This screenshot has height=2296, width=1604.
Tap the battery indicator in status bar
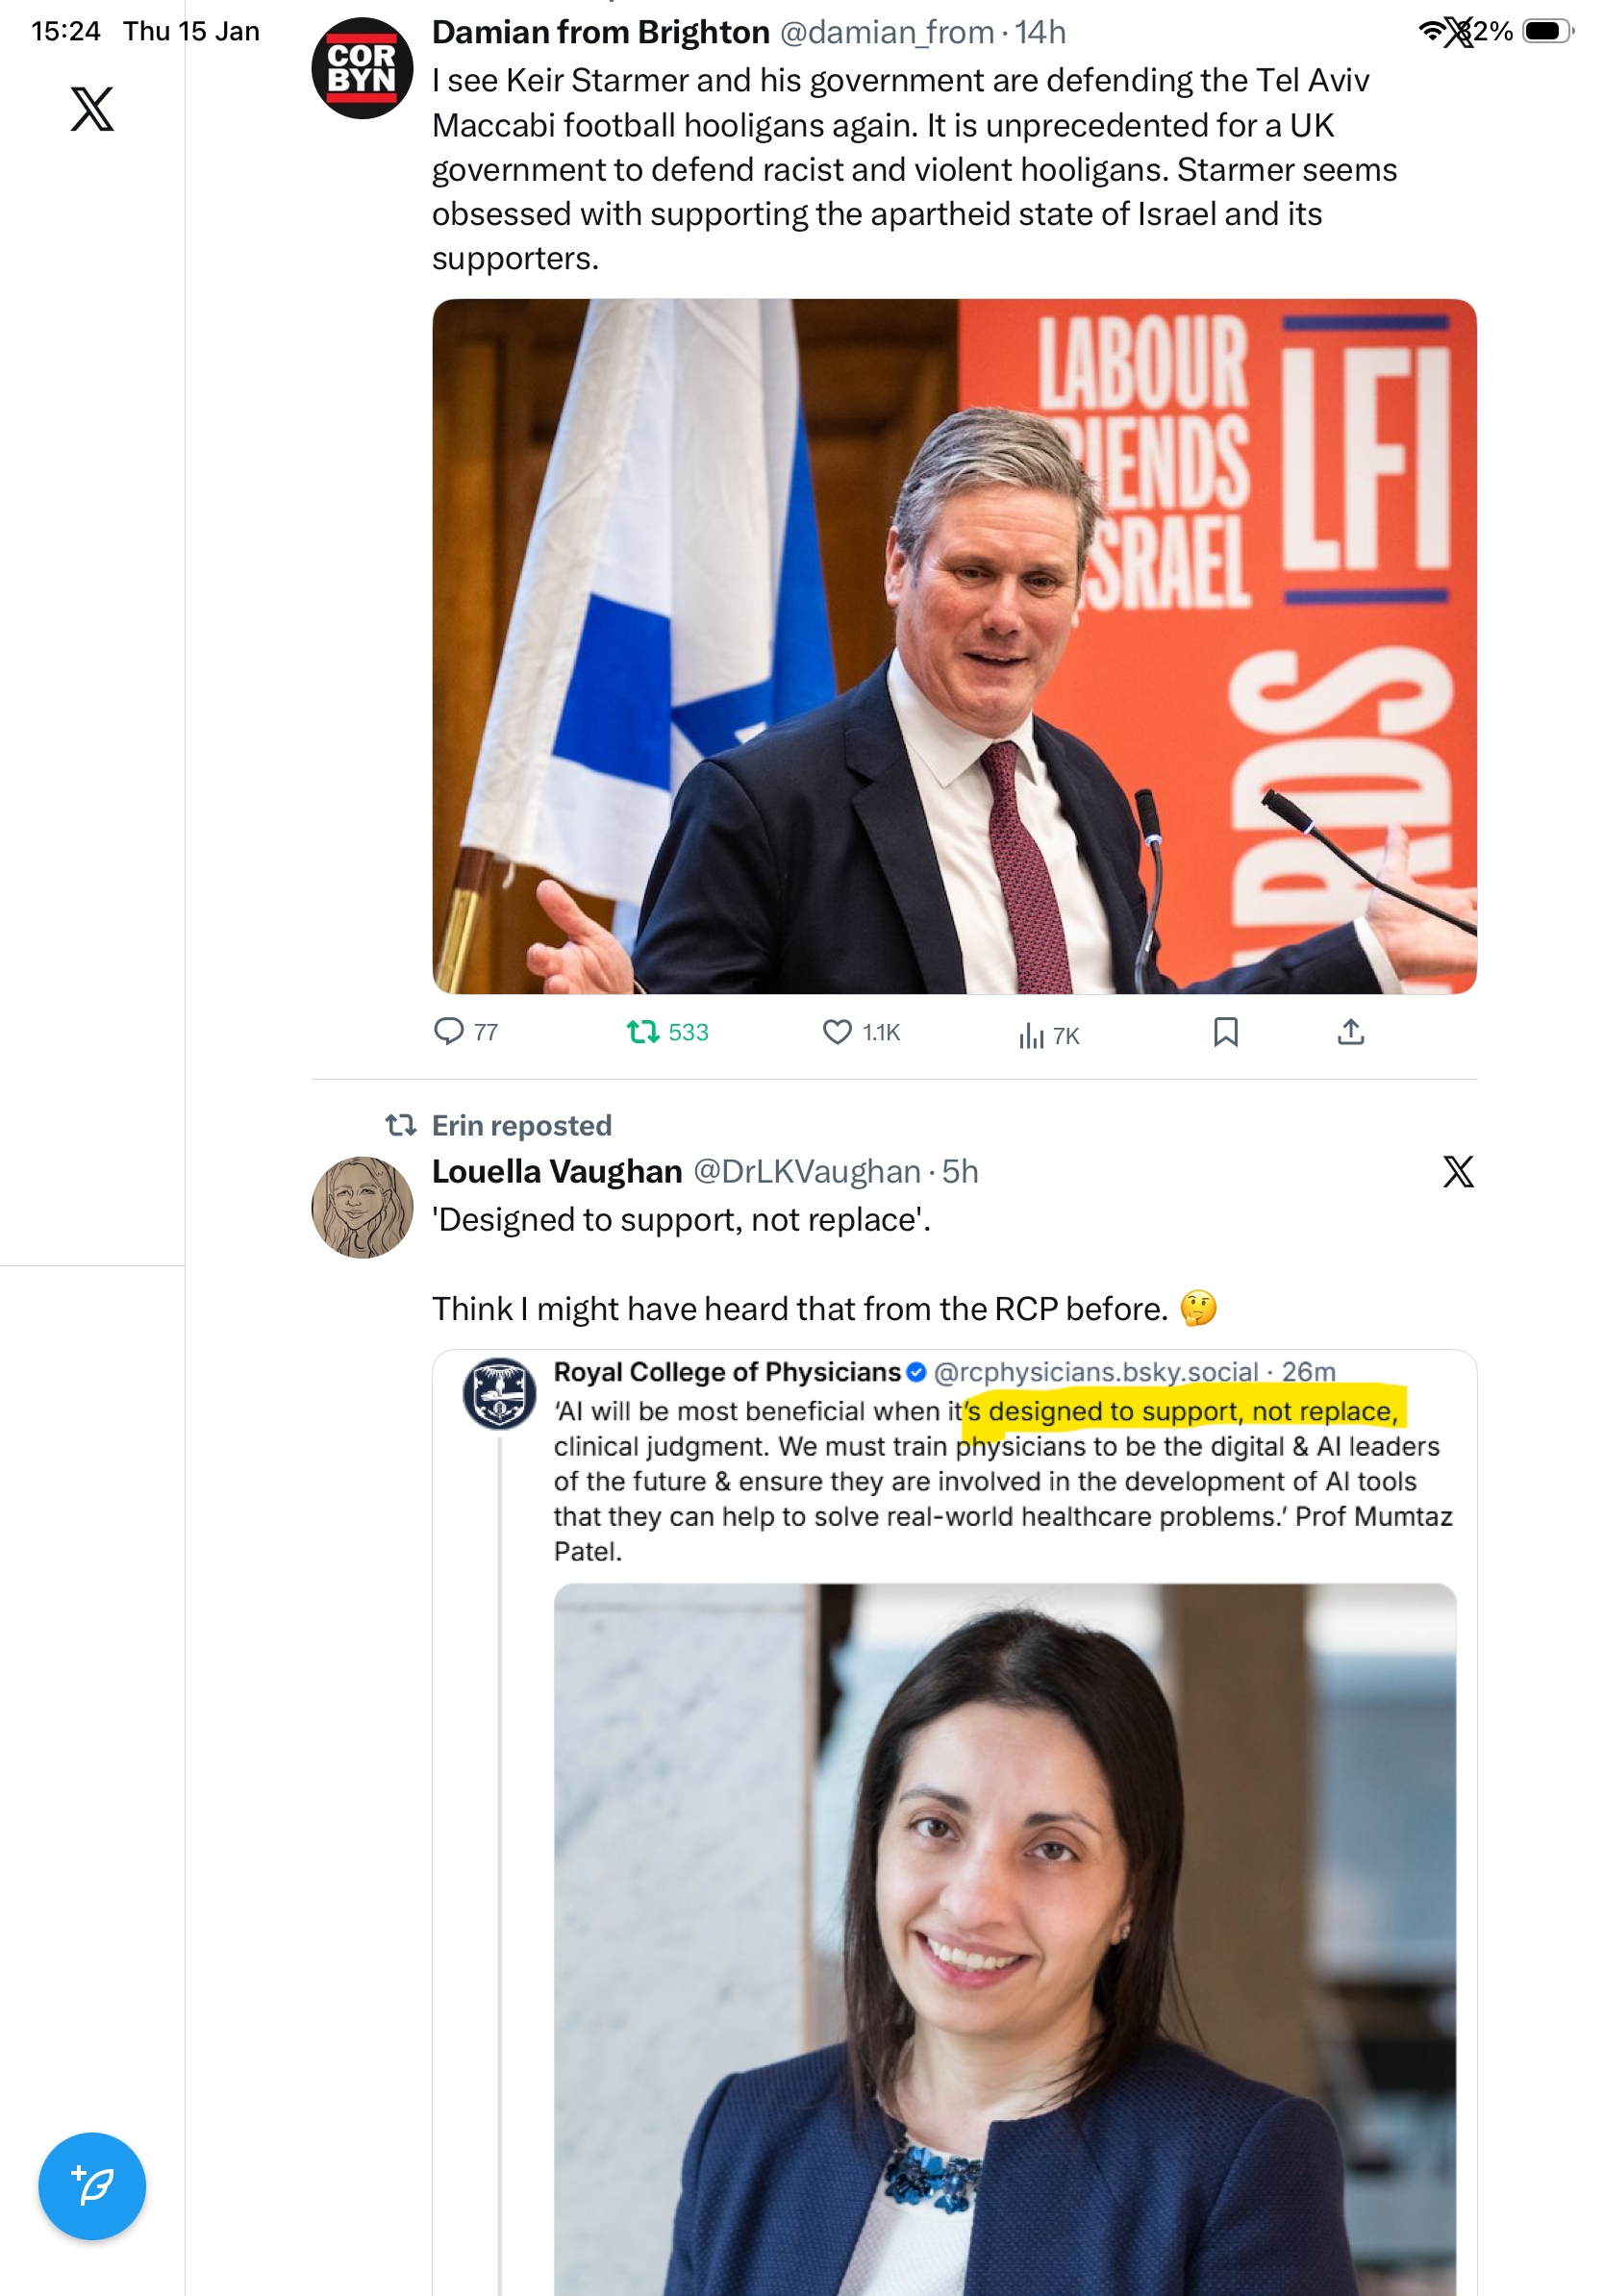point(1547,31)
